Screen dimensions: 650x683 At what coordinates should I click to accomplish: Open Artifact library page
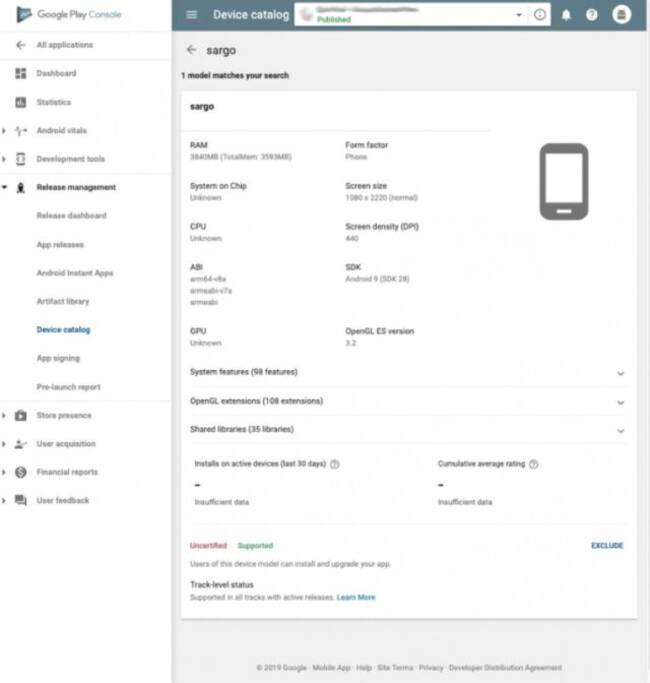(62, 301)
